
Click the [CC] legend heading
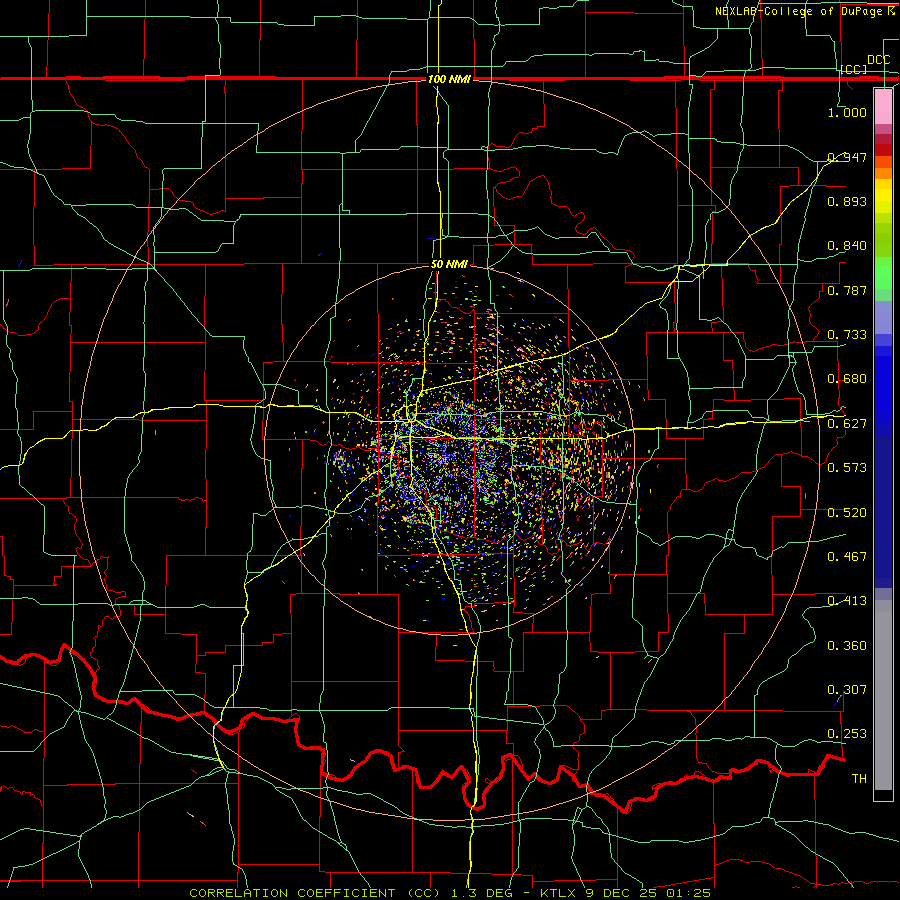tap(854, 69)
